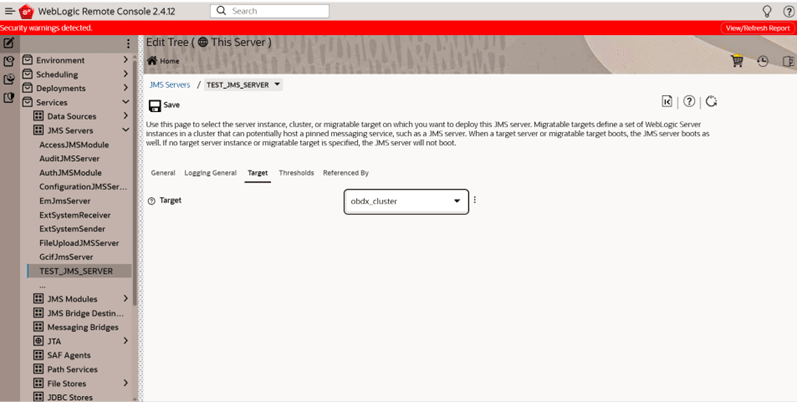Open the navigation tree kebab menu
This screenshot has height=402, width=797.
pyautogui.click(x=128, y=44)
